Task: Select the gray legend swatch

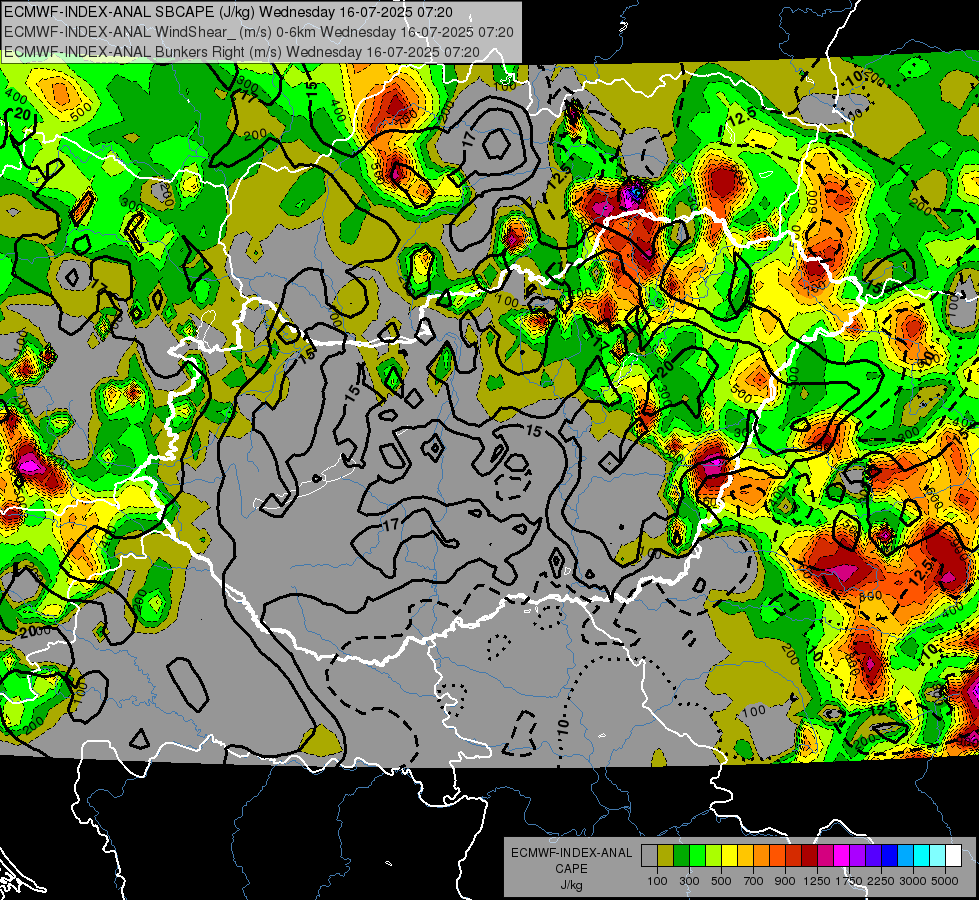Action: point(649,856)
